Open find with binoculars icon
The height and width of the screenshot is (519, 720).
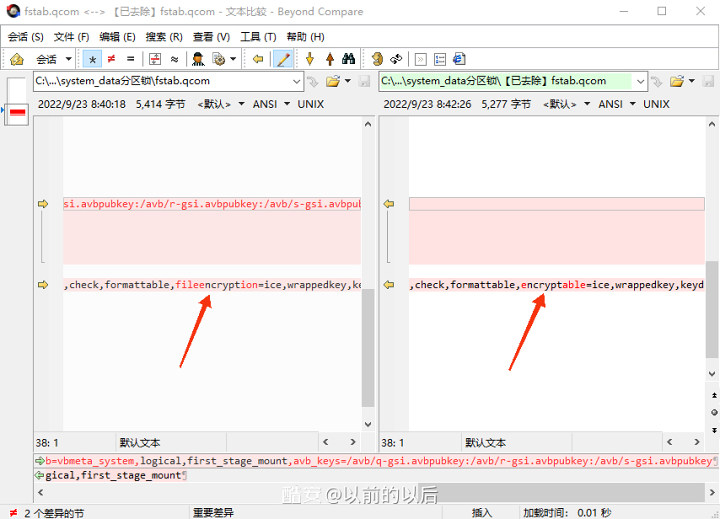click(349, 59)
